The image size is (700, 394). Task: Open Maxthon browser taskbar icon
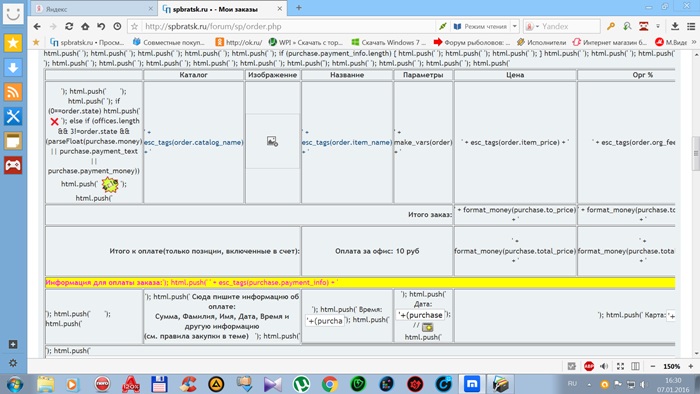[471, 384]
